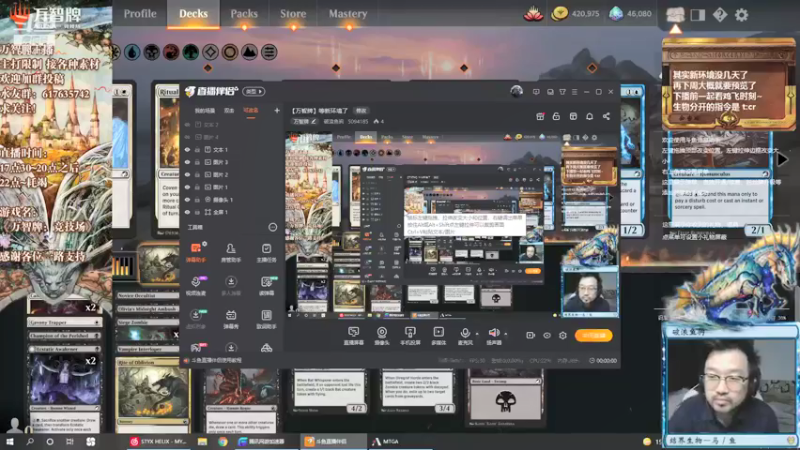Filter MTGA cards by red mana
Screen dimensions: 800x450
(x=171, y=52)
